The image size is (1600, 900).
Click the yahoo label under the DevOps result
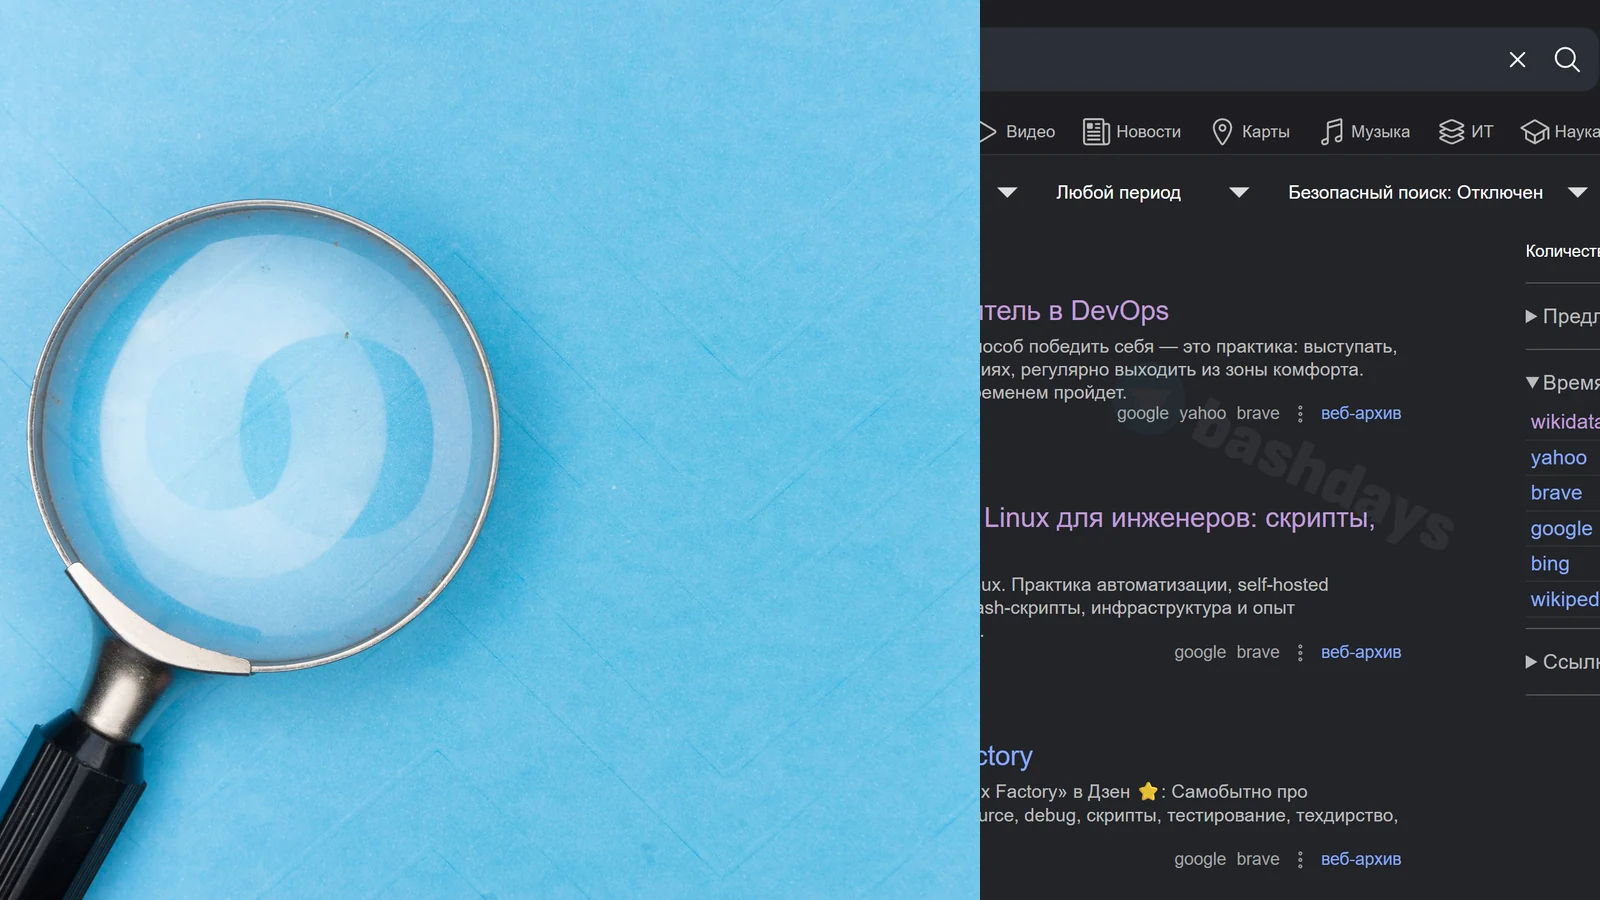point(1202,414)
